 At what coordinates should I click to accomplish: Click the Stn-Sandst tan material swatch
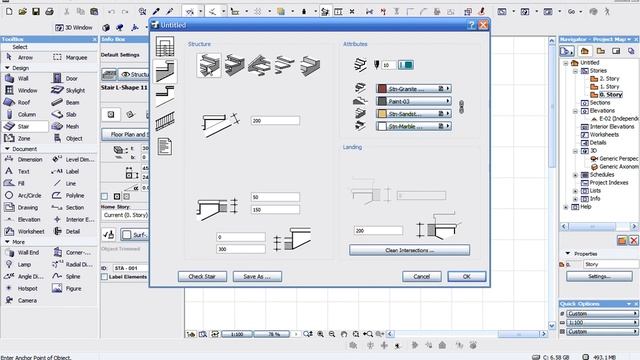(382, 114)
